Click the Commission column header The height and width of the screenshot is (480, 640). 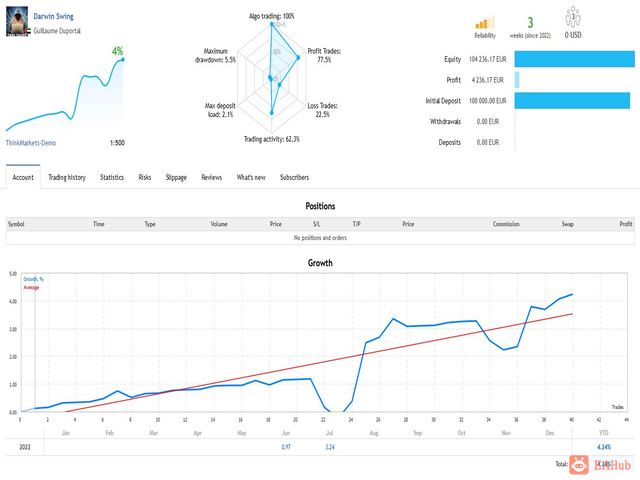click(506, 224)
